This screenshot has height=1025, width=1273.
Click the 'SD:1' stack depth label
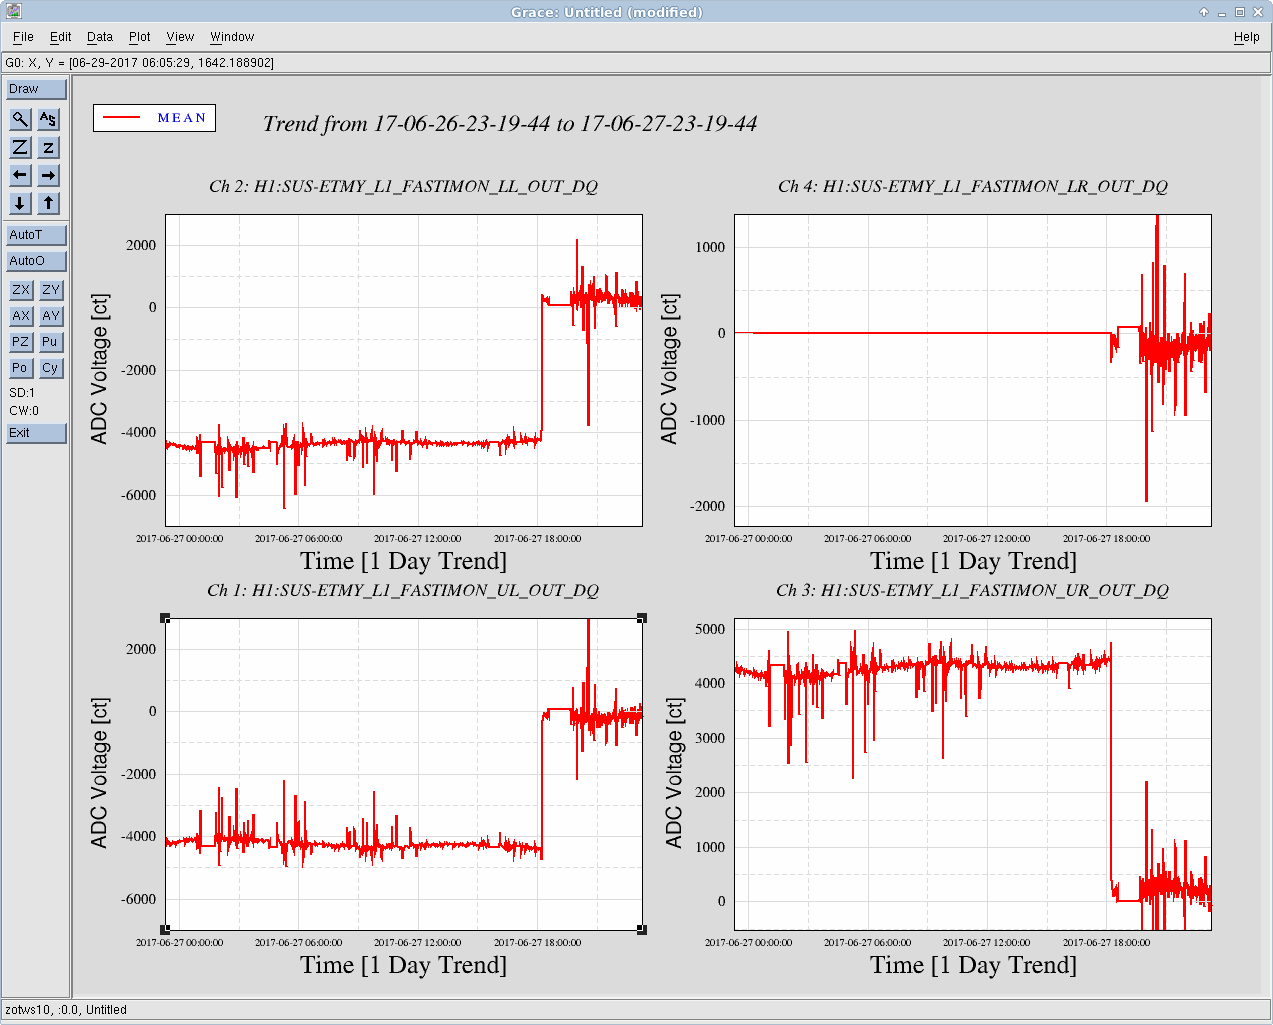(22, 393)
